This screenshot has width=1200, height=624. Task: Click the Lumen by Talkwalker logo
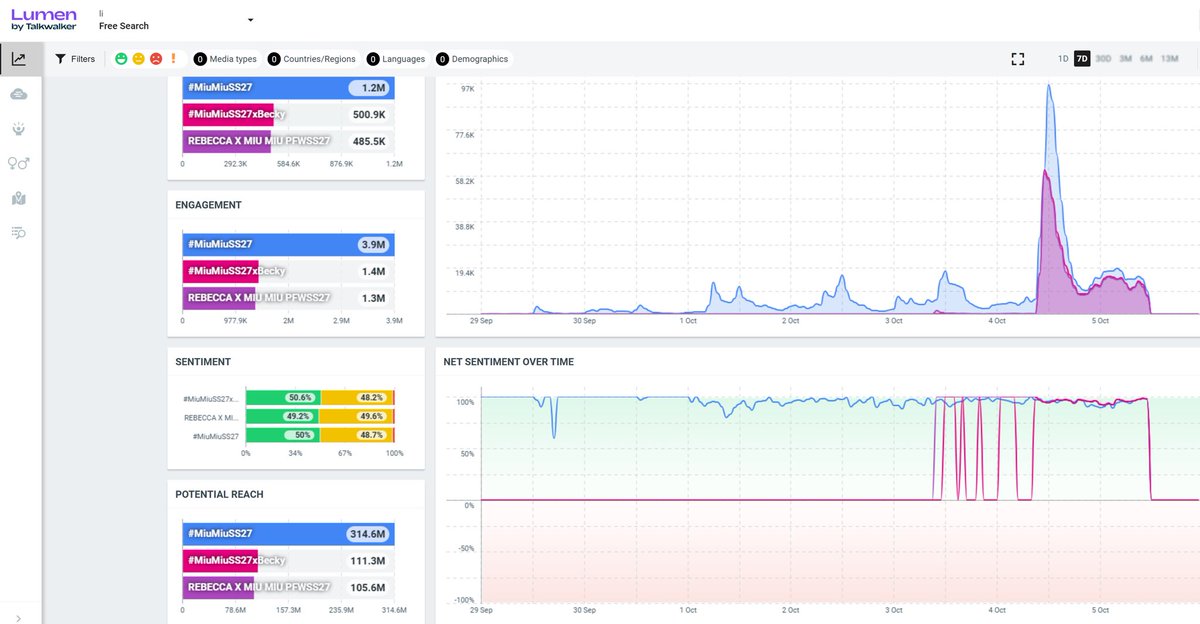tap(44, 20)
